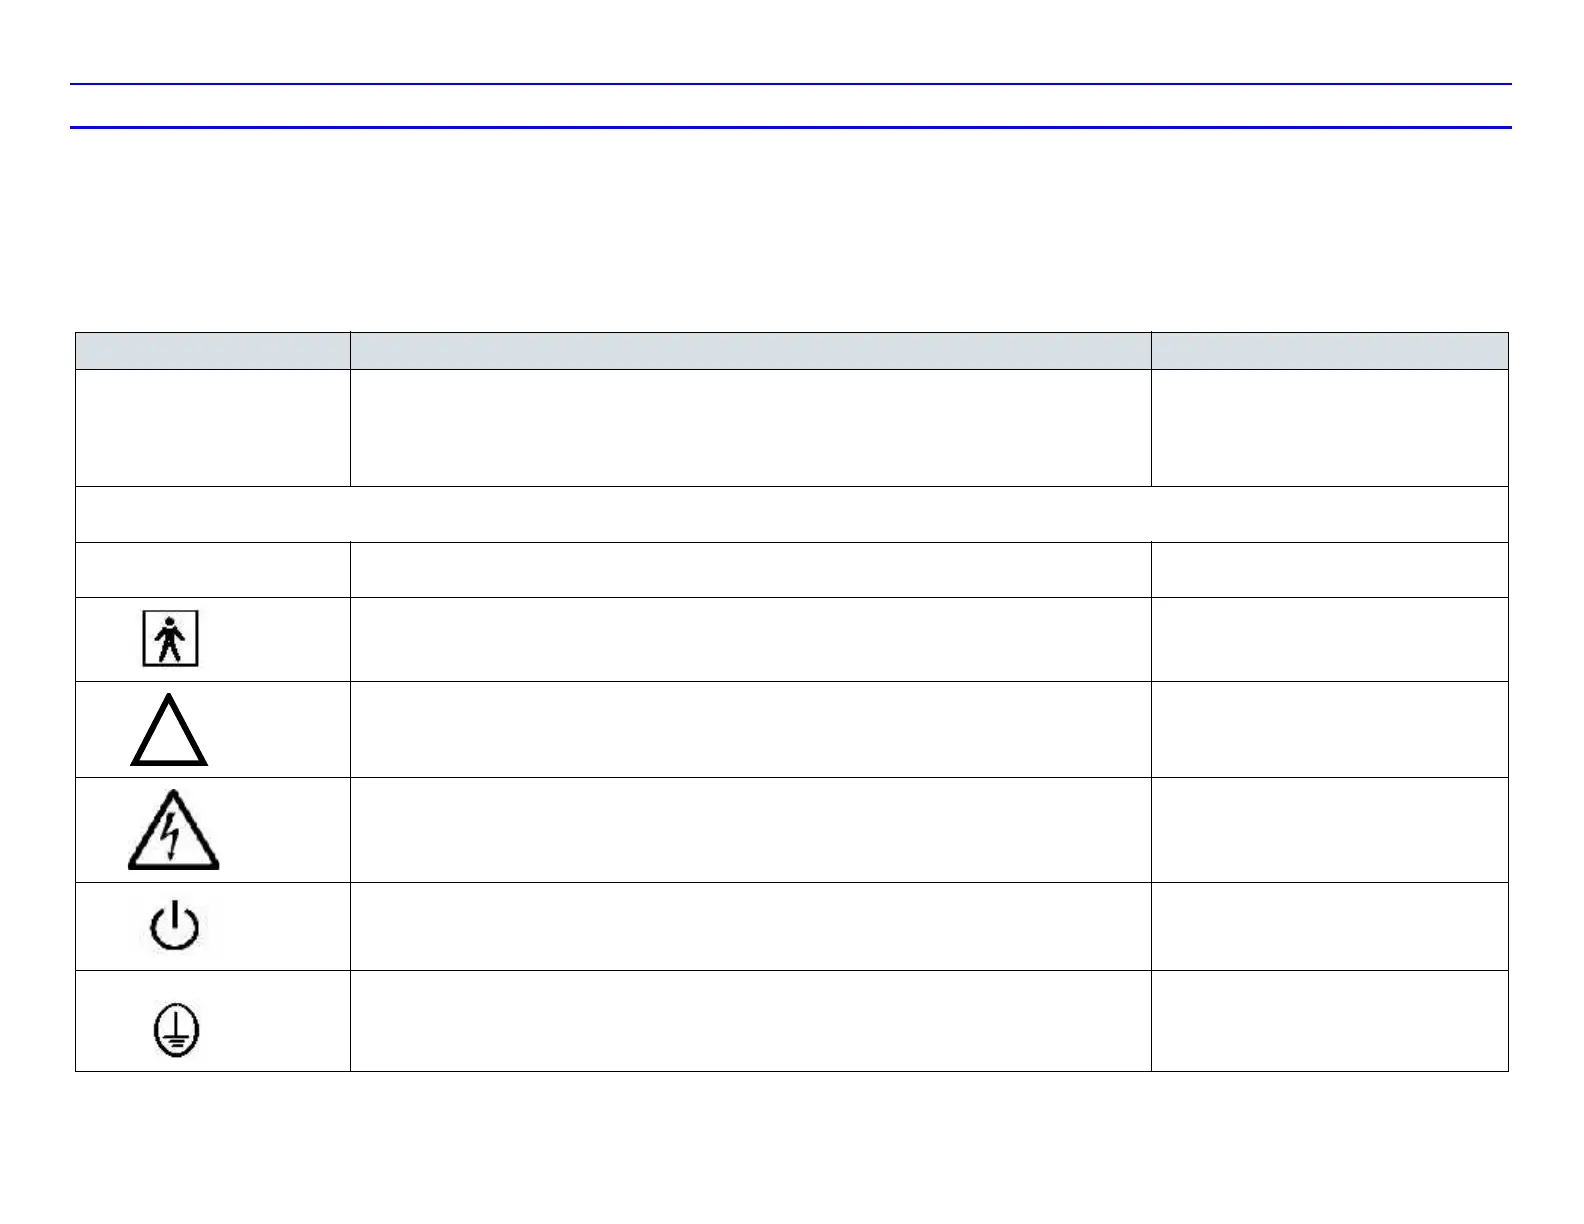
Task: Click description cell beside the lightning bolt symbol
Action: pos(750,830)
